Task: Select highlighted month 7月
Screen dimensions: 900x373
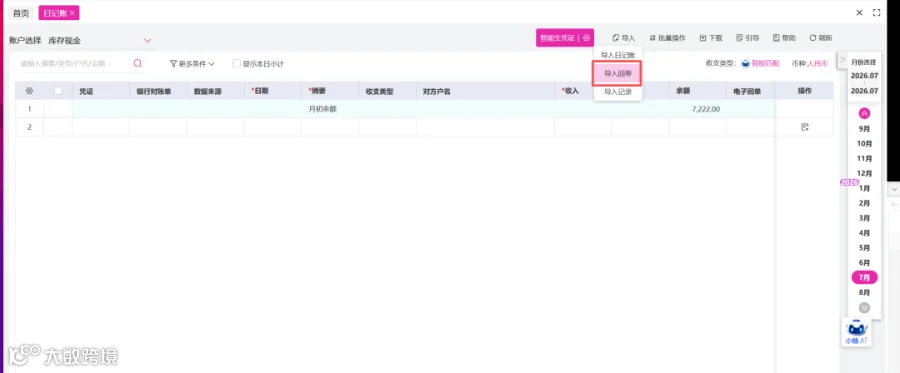Action: pyautogui.click(x=864, y=278)
